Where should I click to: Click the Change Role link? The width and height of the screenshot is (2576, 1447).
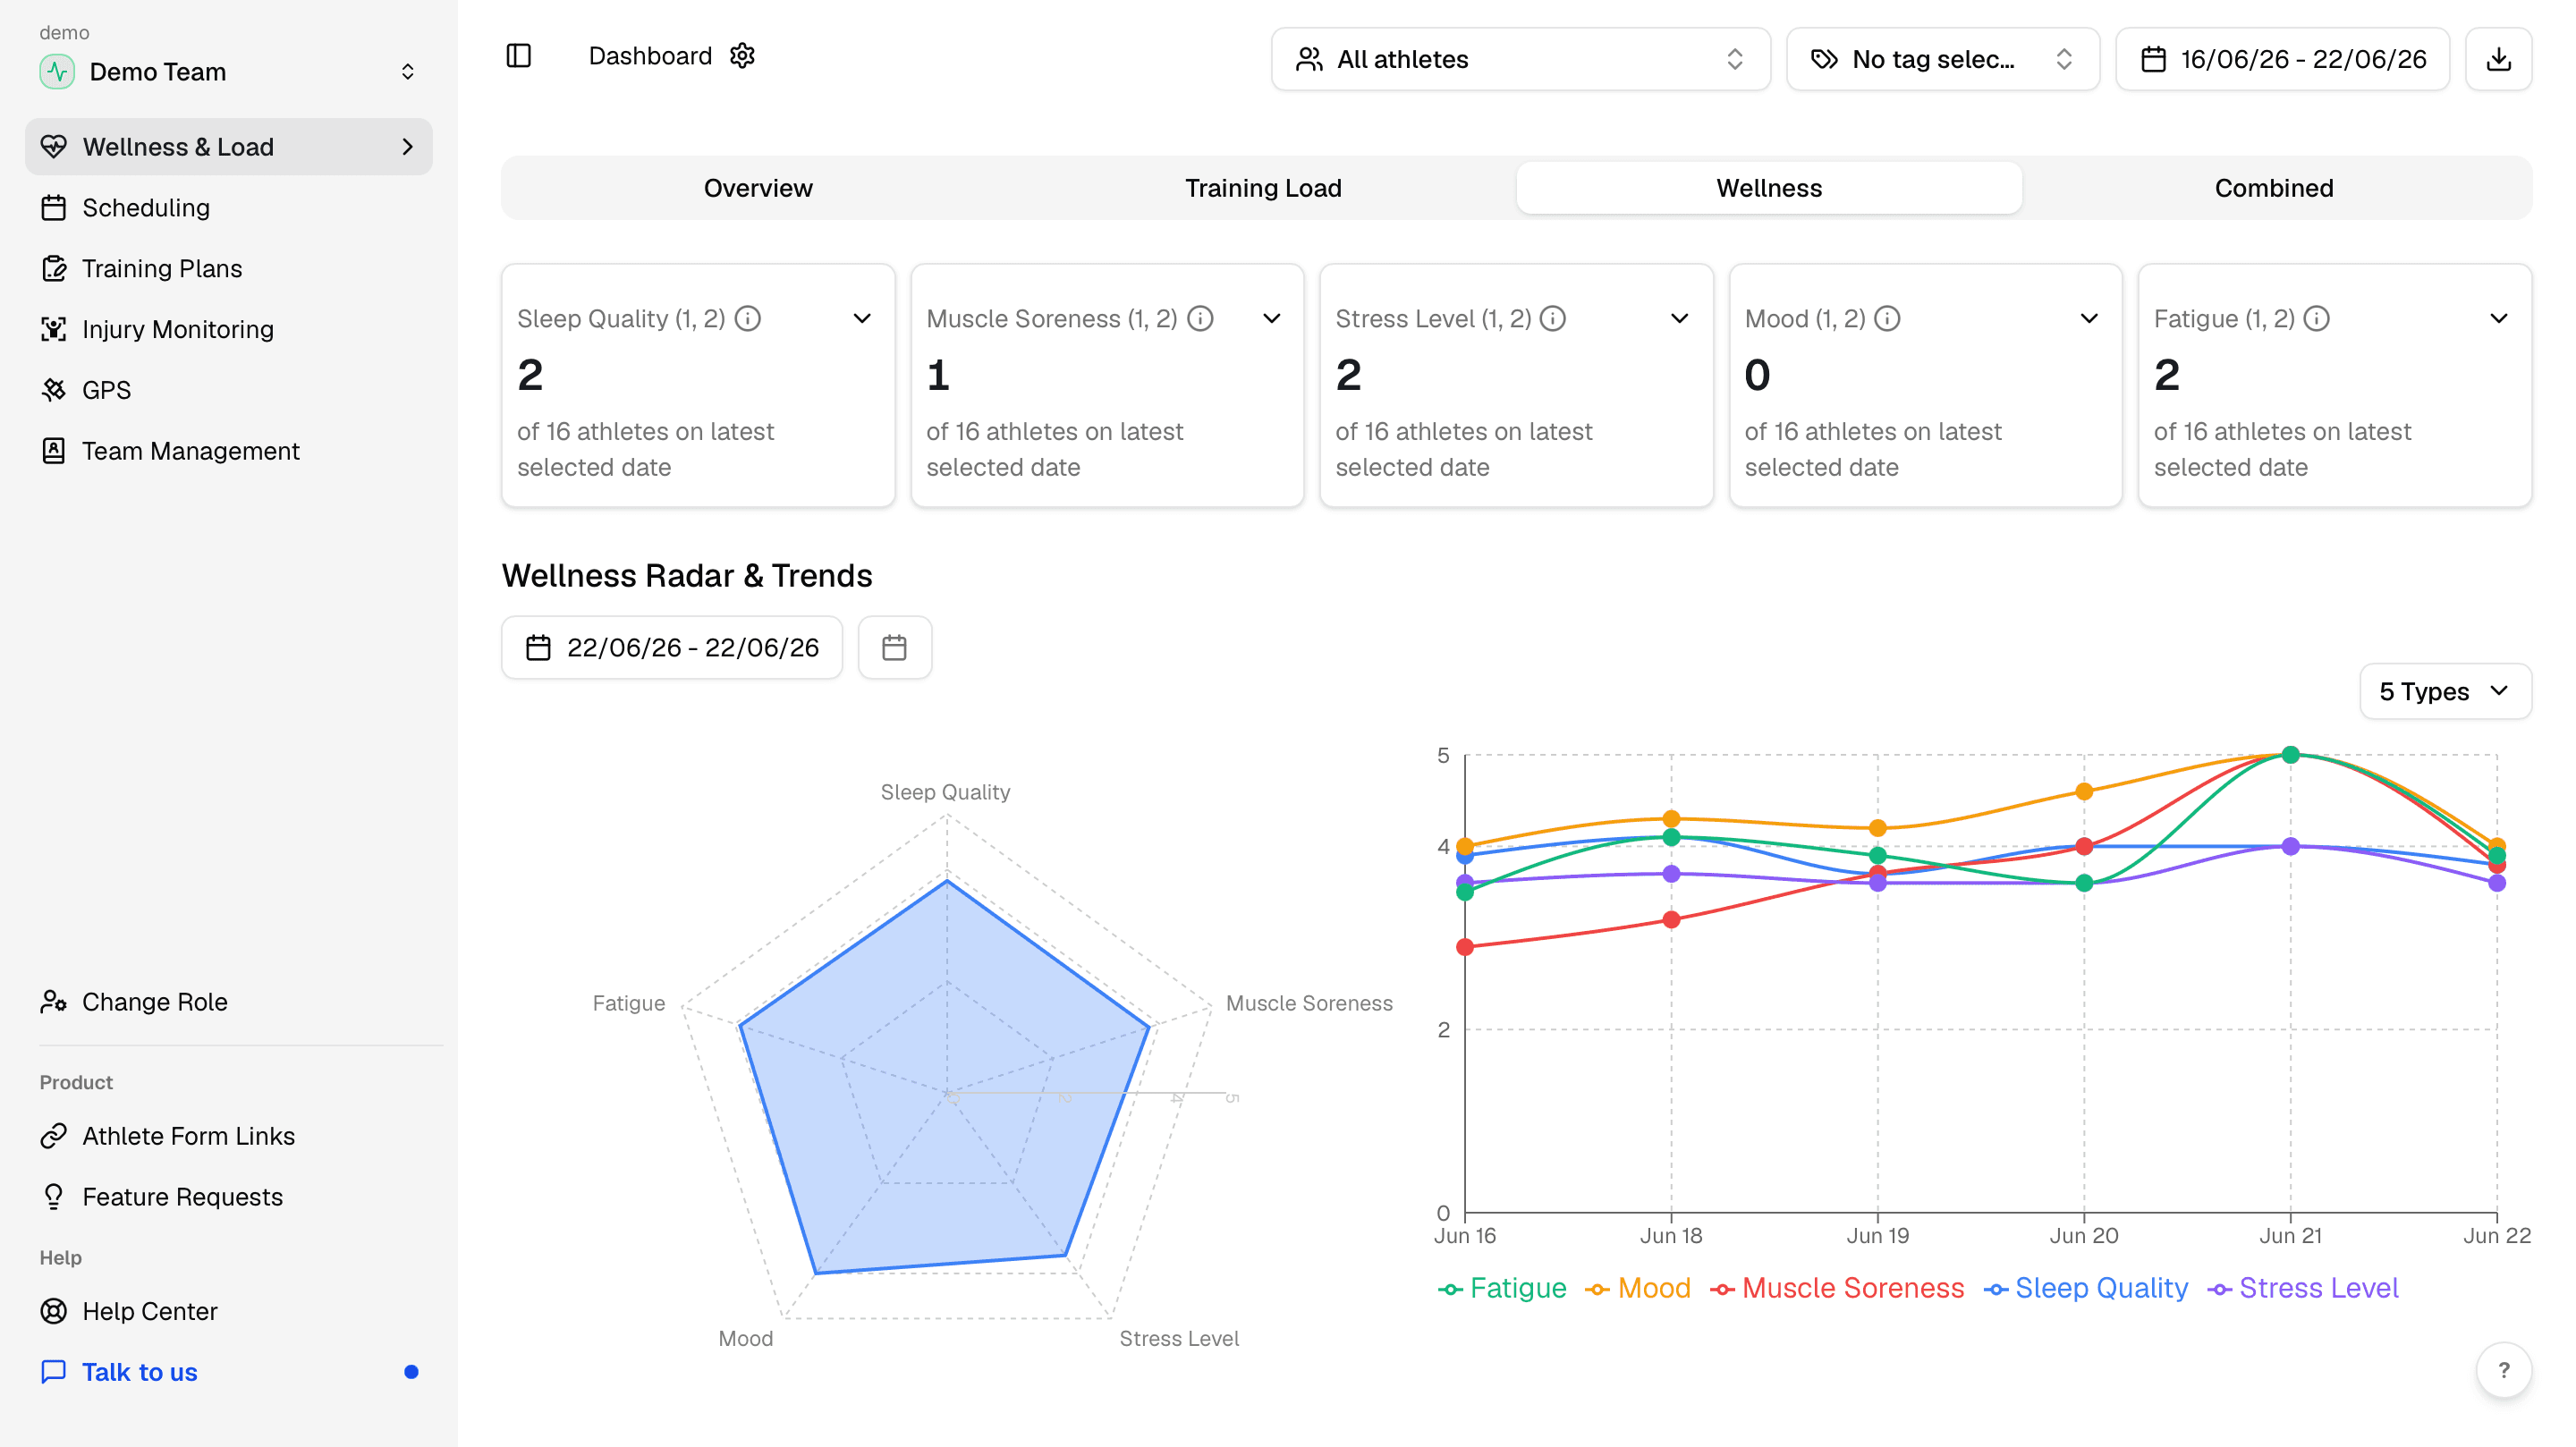click(228, 1002)
